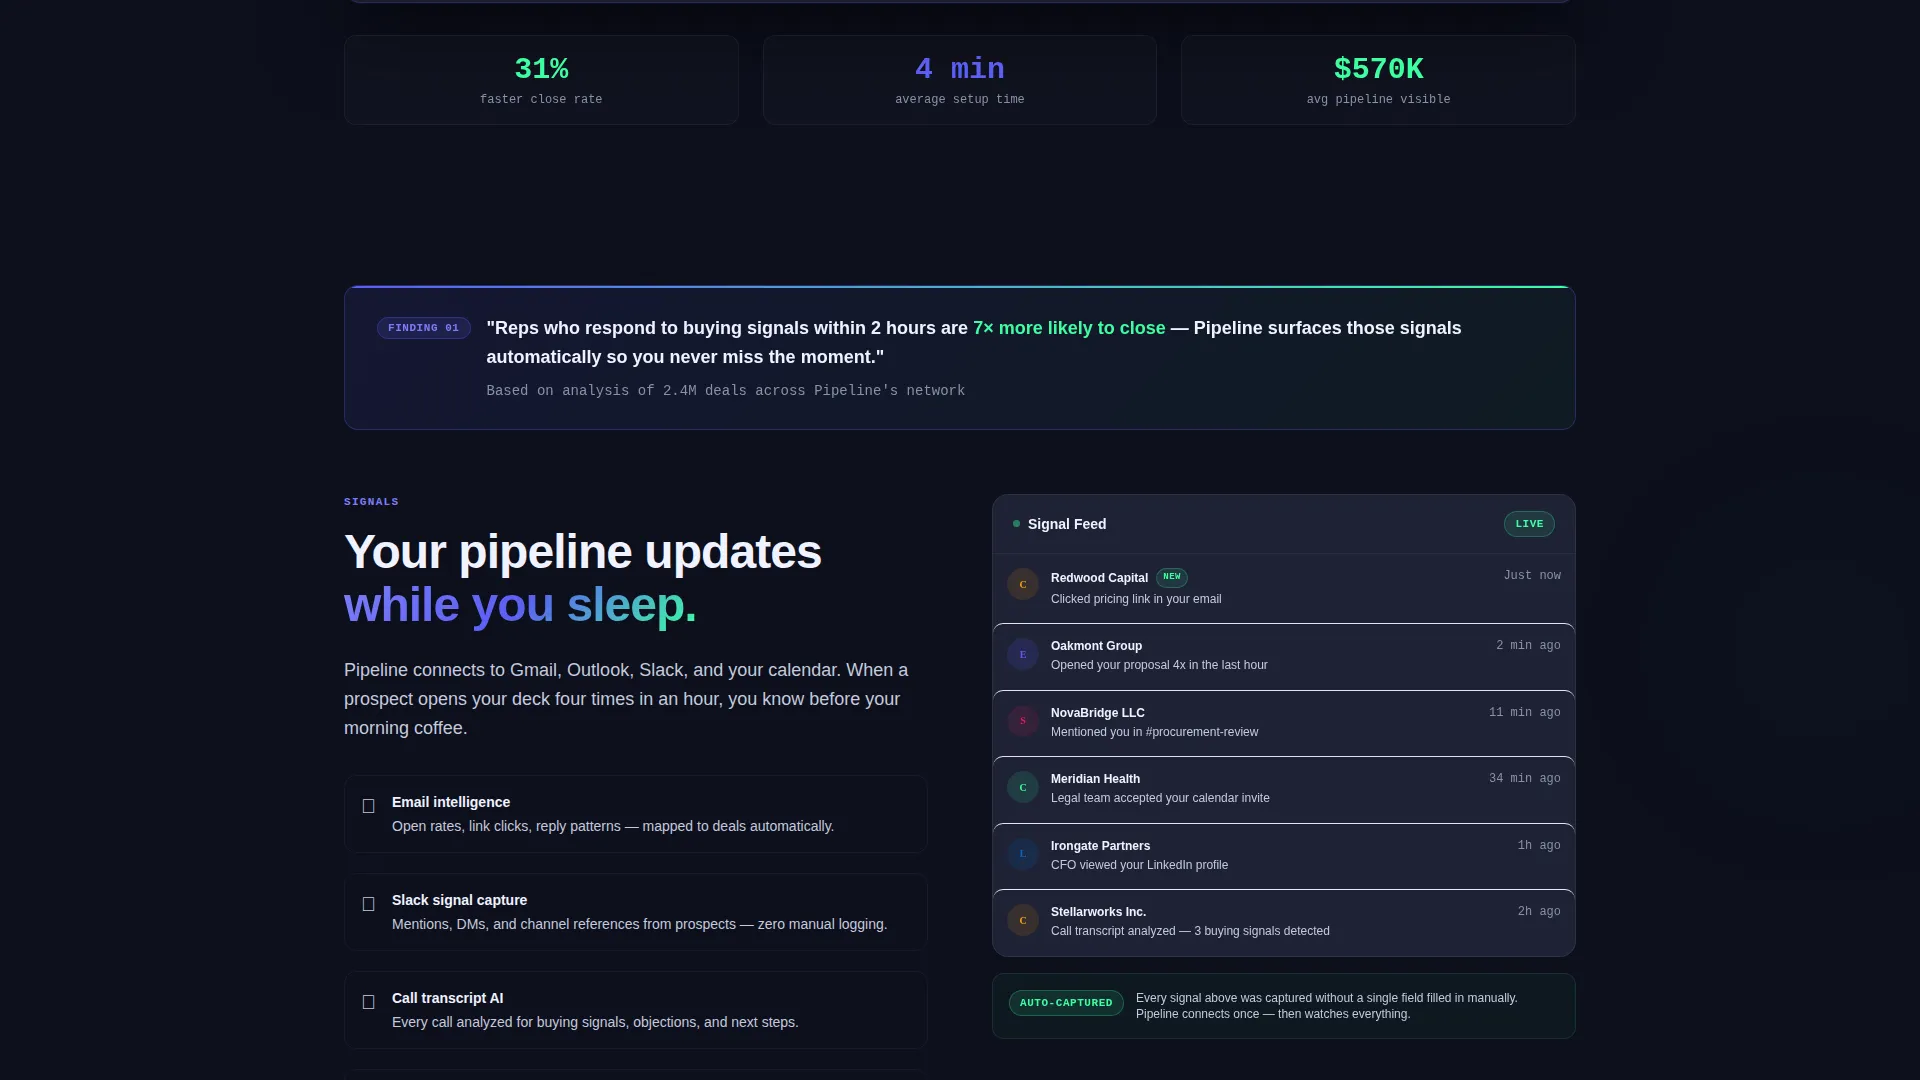Click the Oakmont Group avatar icon
This screenshot has height=1080, width=1920.
tap(1022, 655)
